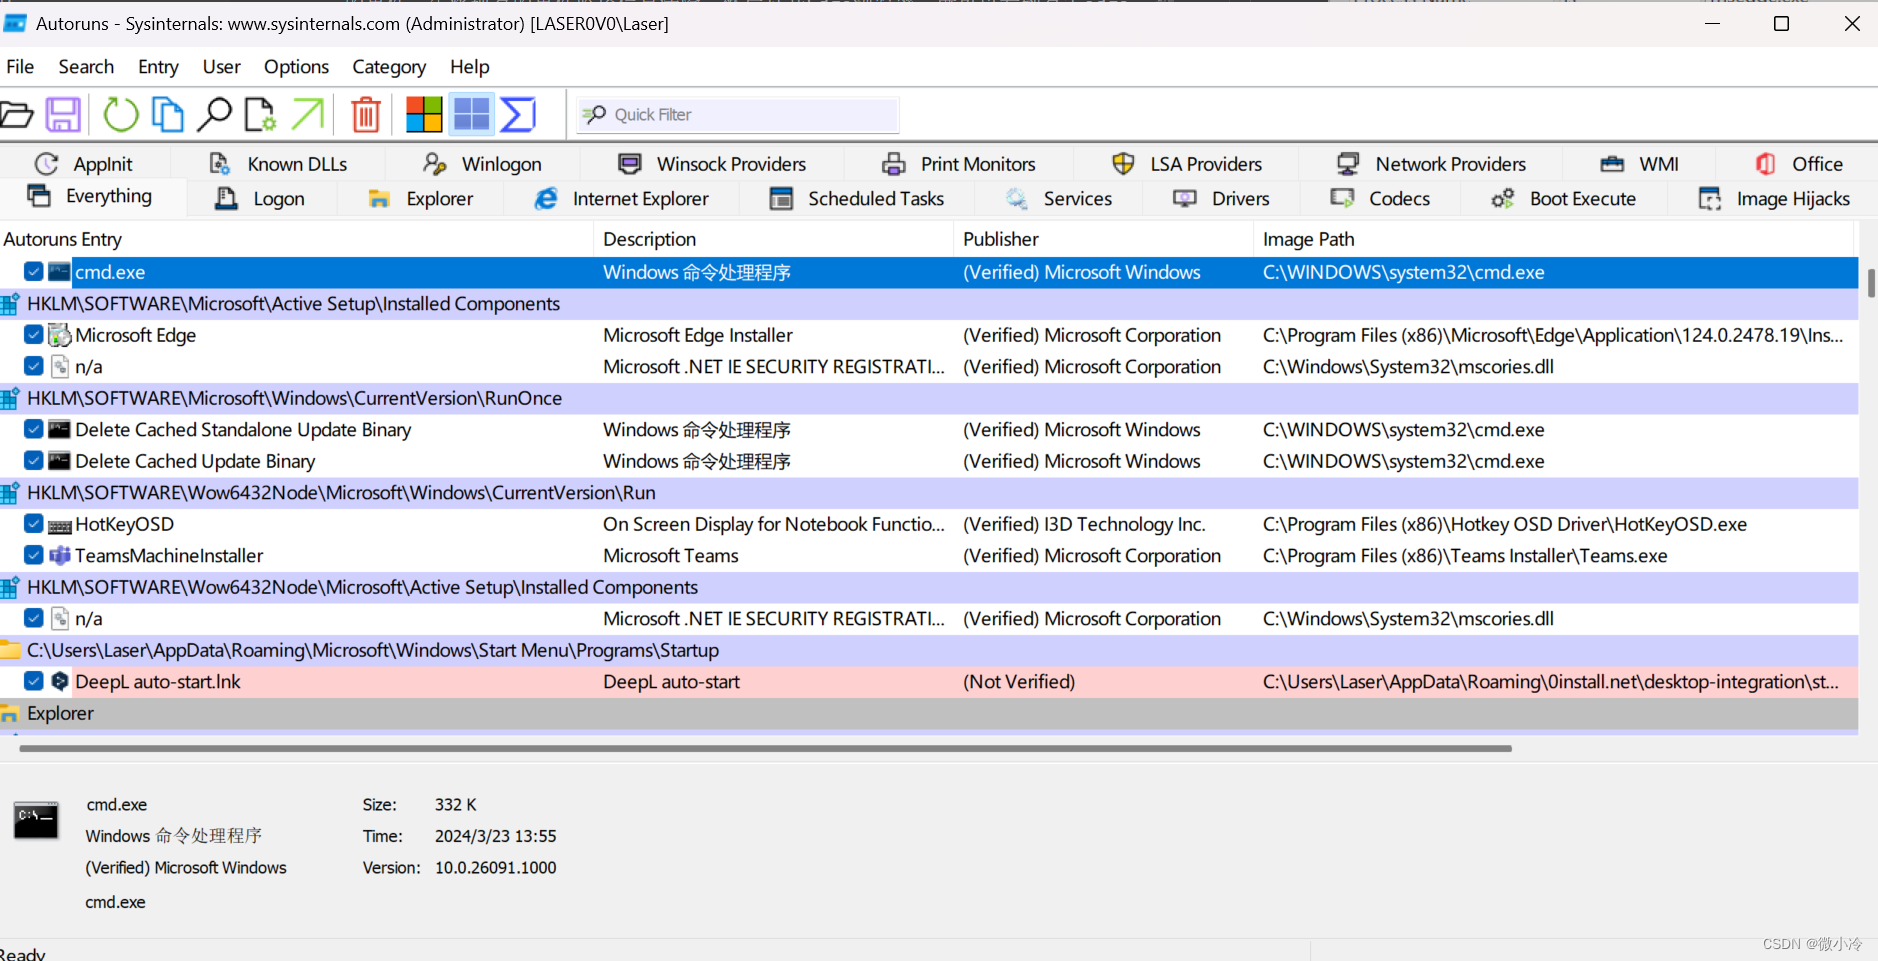Image resolution: width=1878 pixels, height=961 pixels.
Task: Switch to the Drivers tab
Action: coord(1221,199)
